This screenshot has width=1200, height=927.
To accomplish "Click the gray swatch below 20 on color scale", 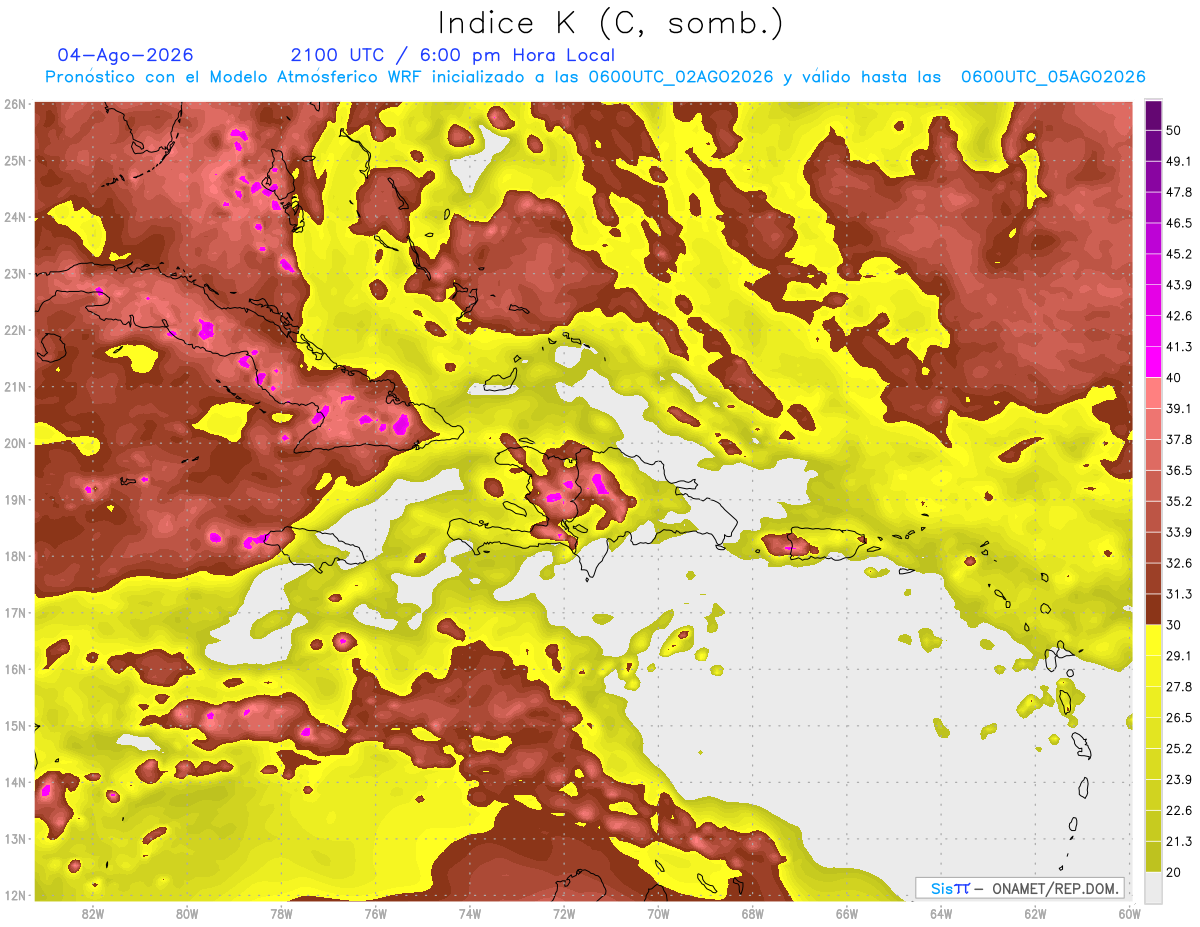I will tap(1153, 886).
